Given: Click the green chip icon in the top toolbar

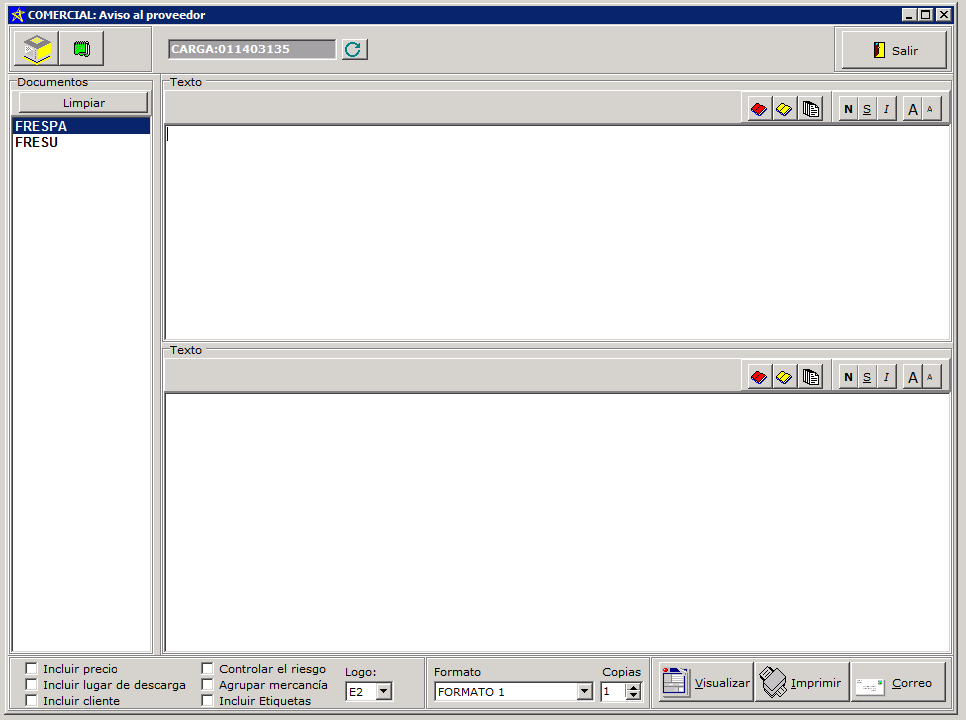Looking at the screenshot, I should coord(81,49).
